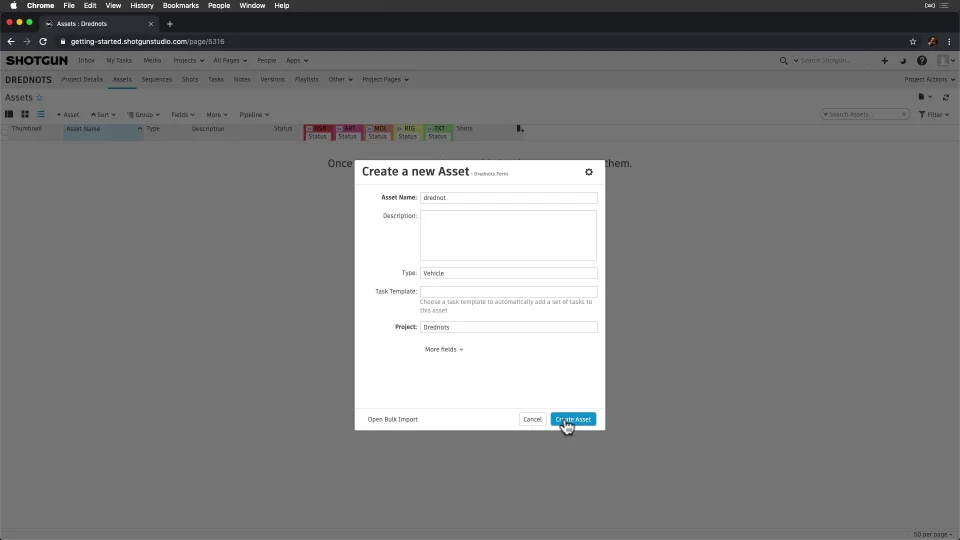Viewport: 960px width, 540px height.
Task: Click the Type field showing Vehicle
Action: tap(508, 273)
